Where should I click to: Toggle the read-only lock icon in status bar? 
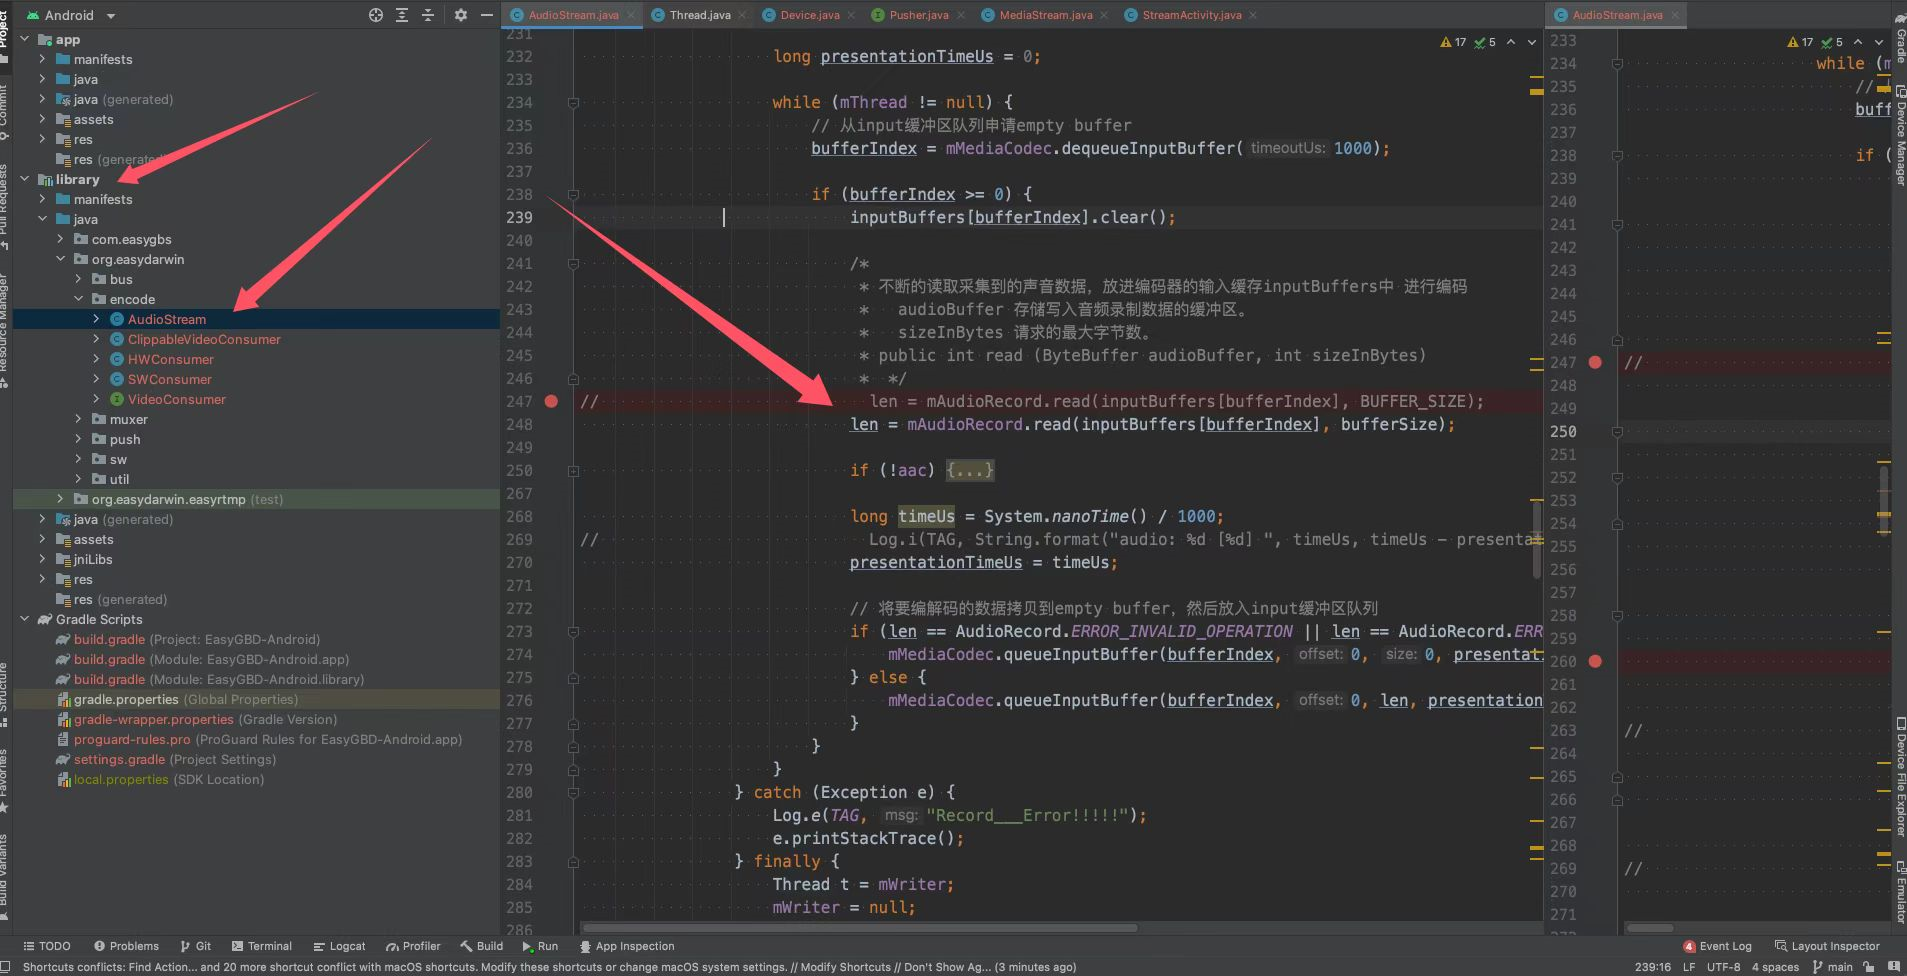(1868, 967)
